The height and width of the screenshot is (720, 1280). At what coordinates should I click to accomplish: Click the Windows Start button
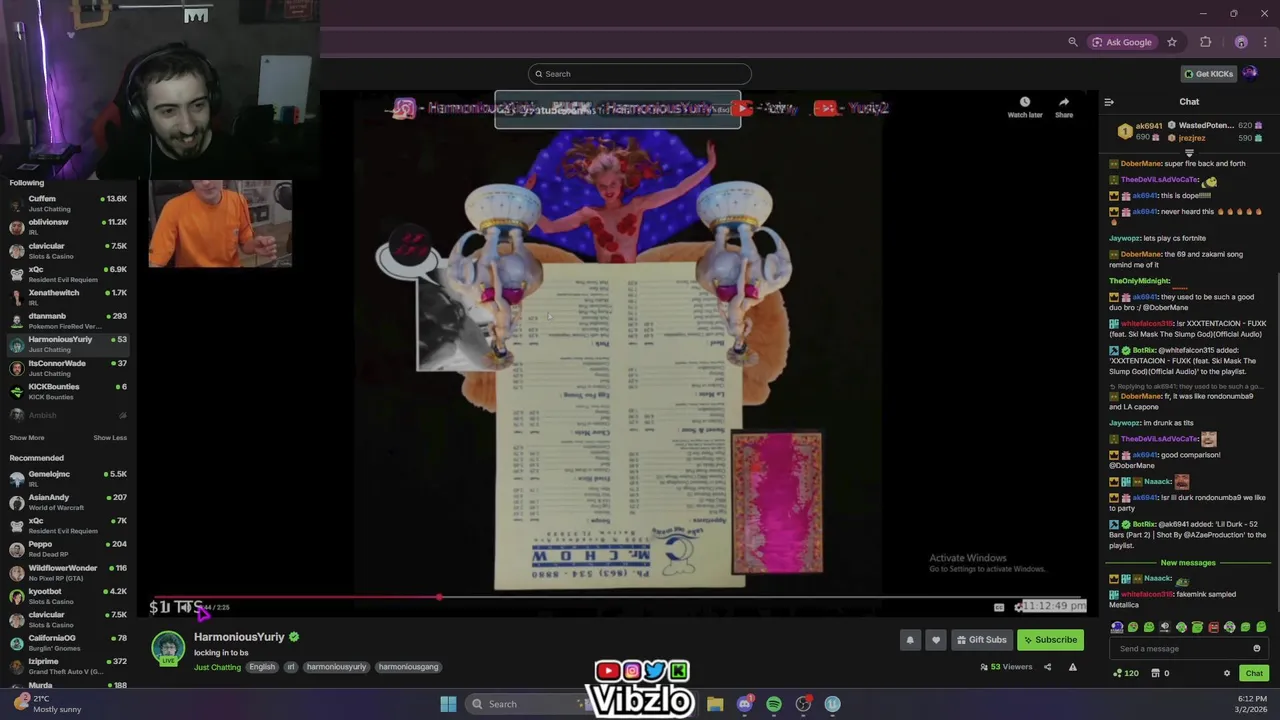click(x=448, y=704)
